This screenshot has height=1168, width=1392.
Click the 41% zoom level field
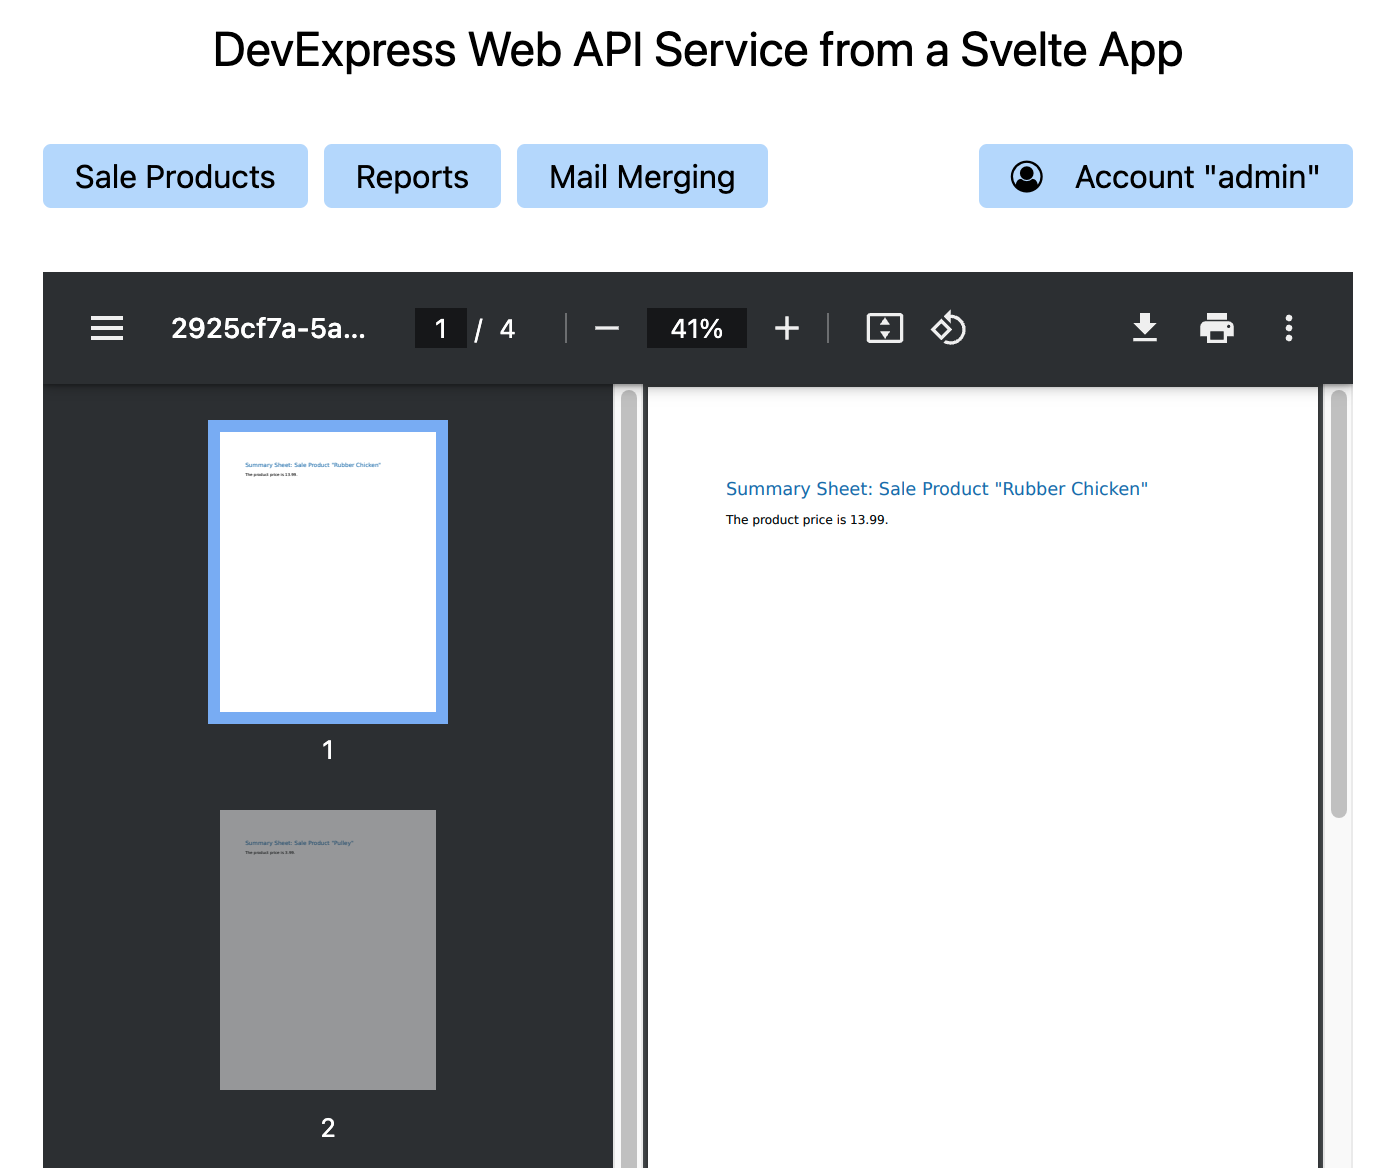coord(697,328)
